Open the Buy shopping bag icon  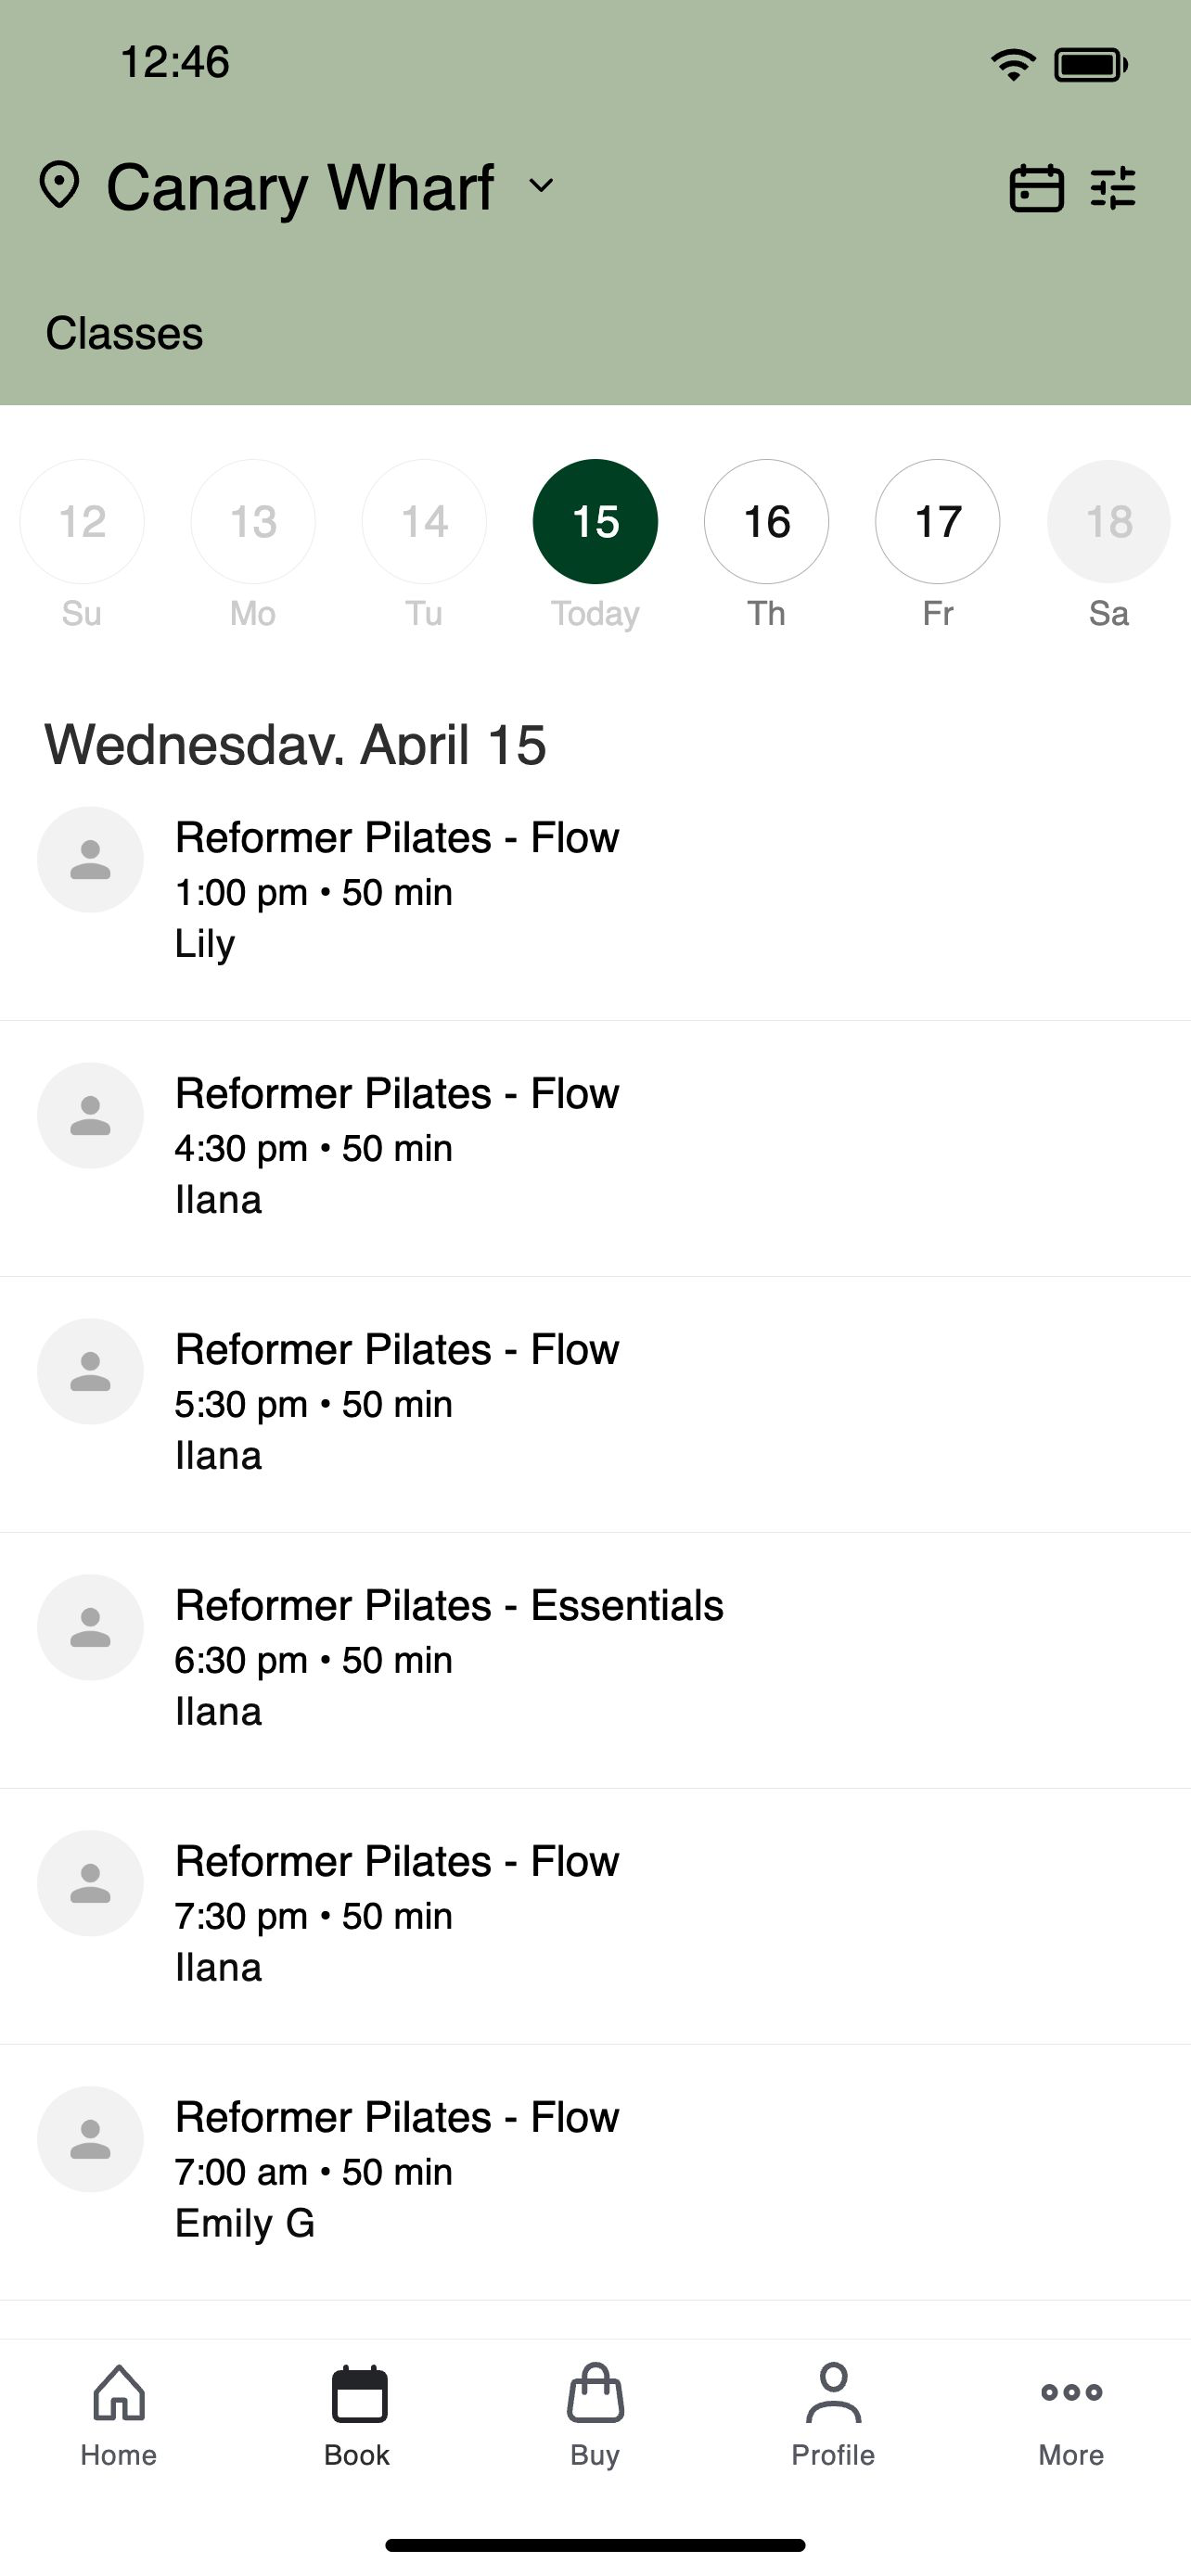click(595, 2392)
